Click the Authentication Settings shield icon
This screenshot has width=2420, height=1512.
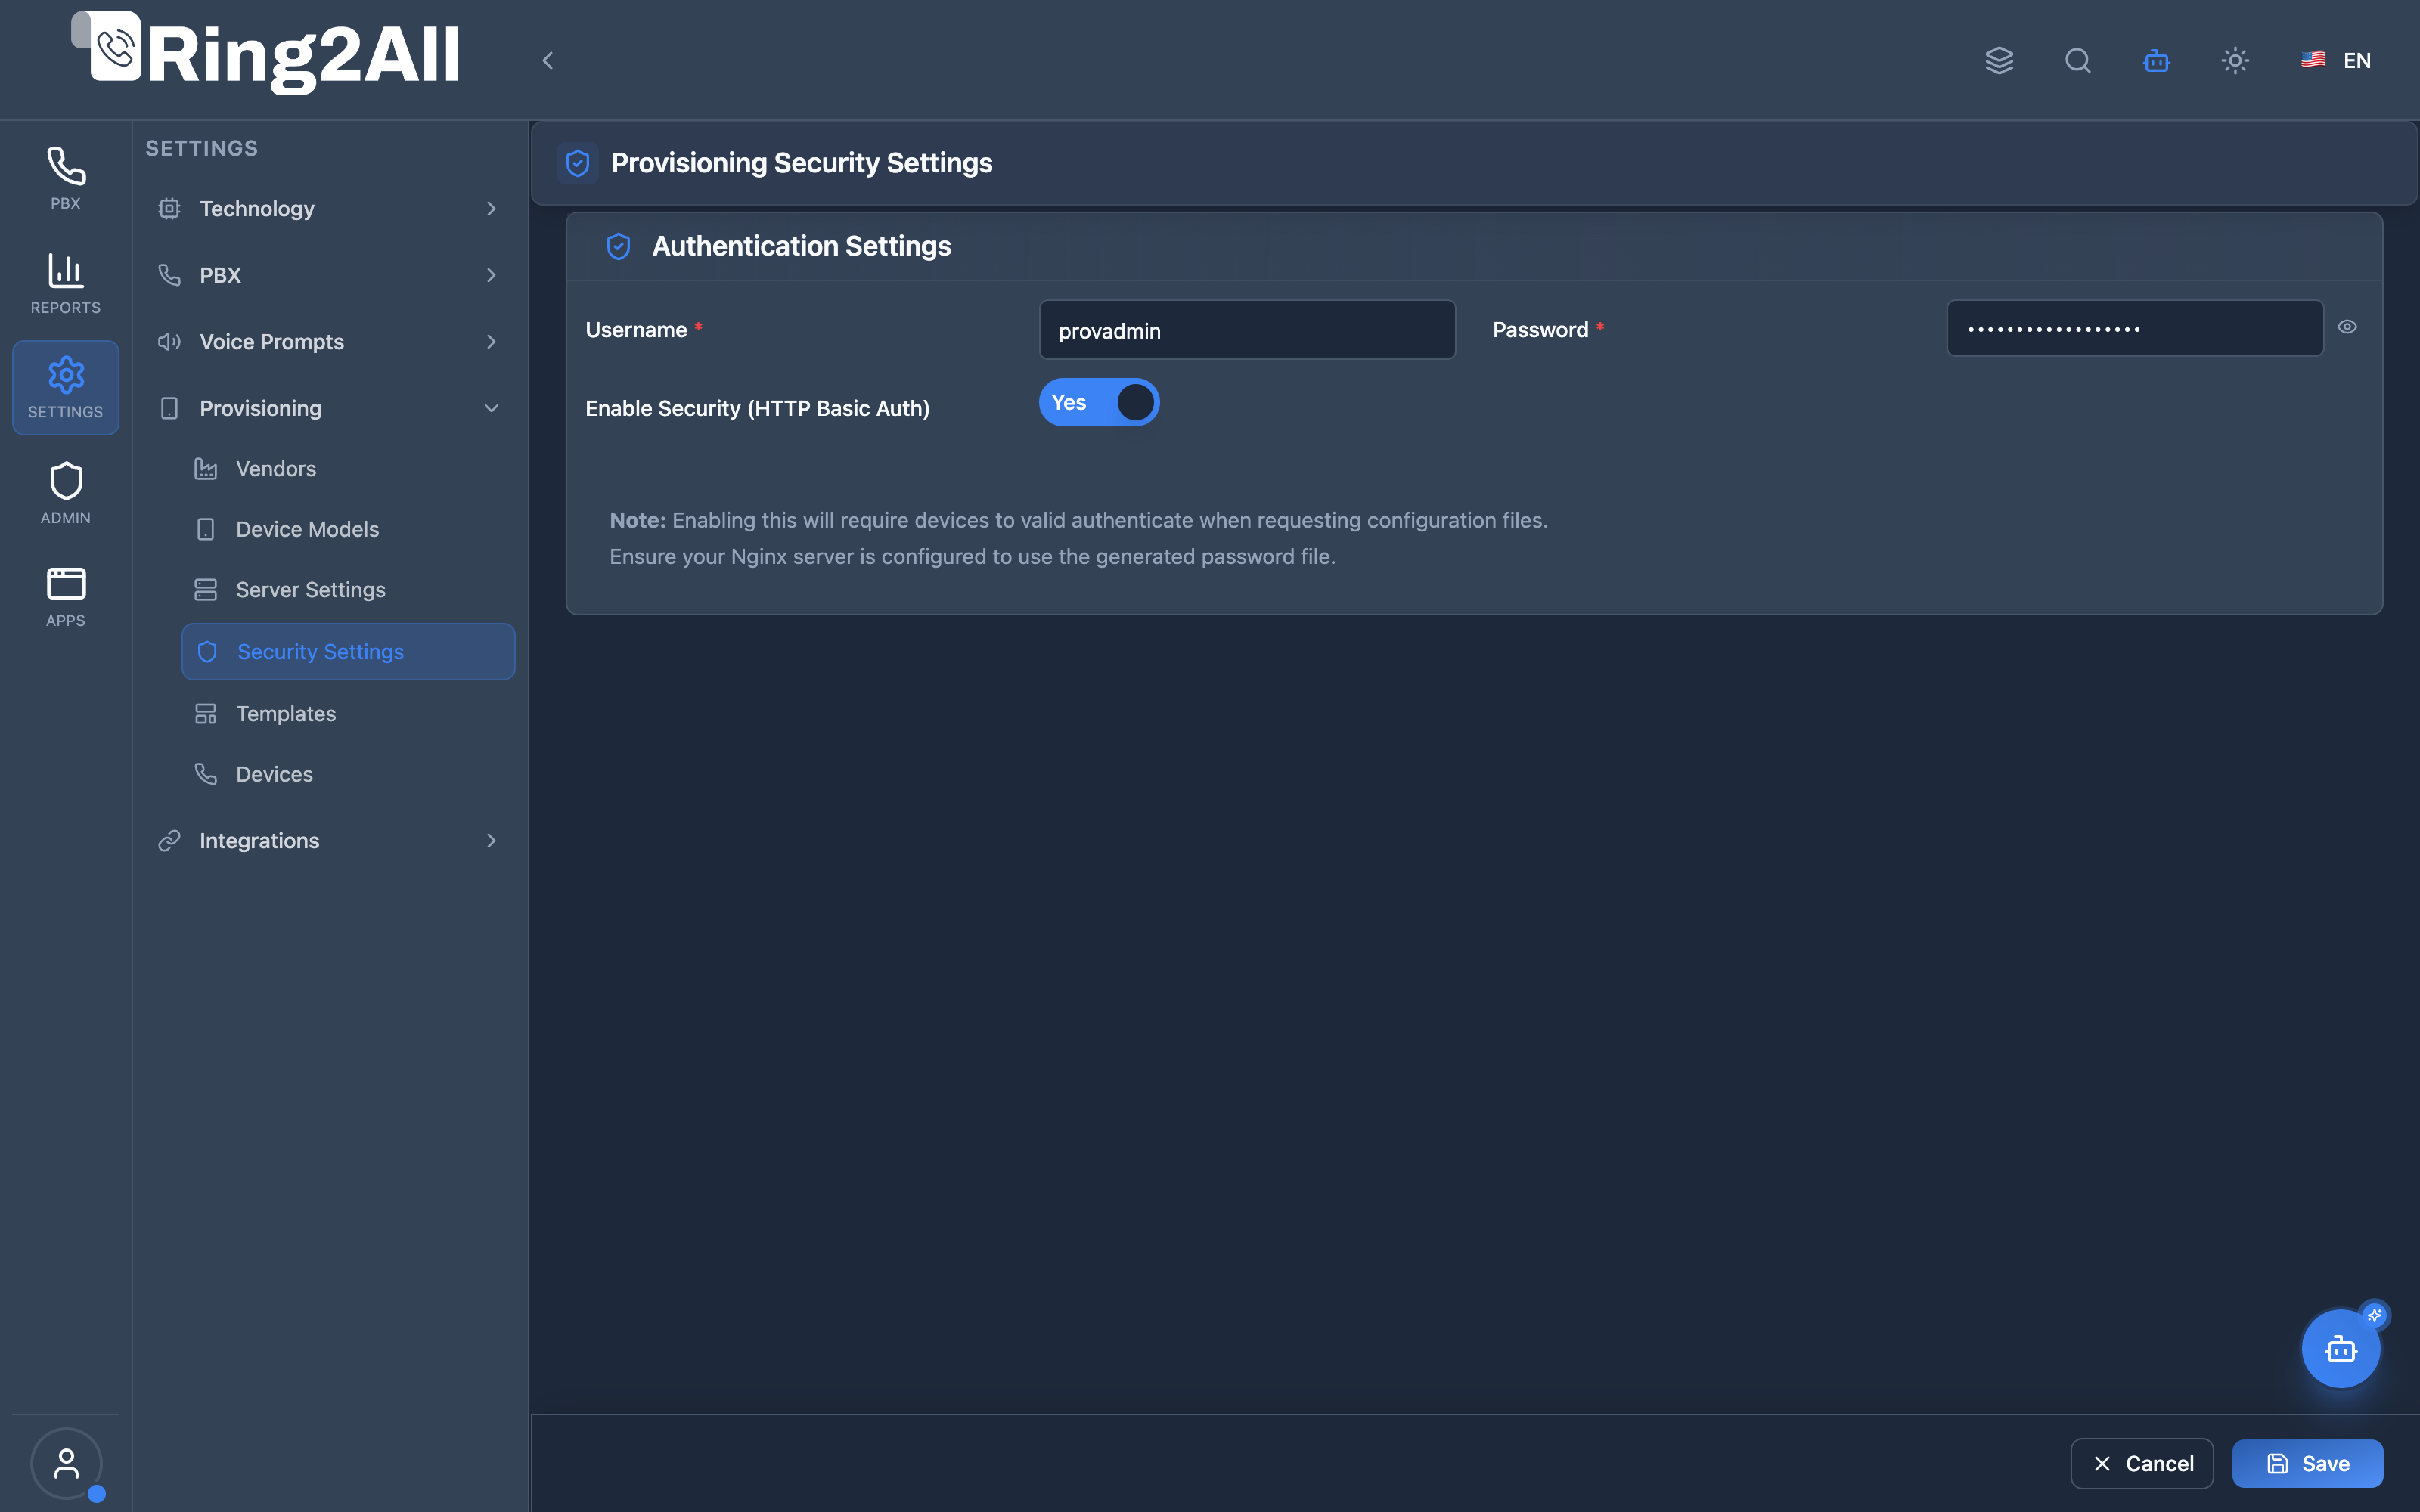619,246
